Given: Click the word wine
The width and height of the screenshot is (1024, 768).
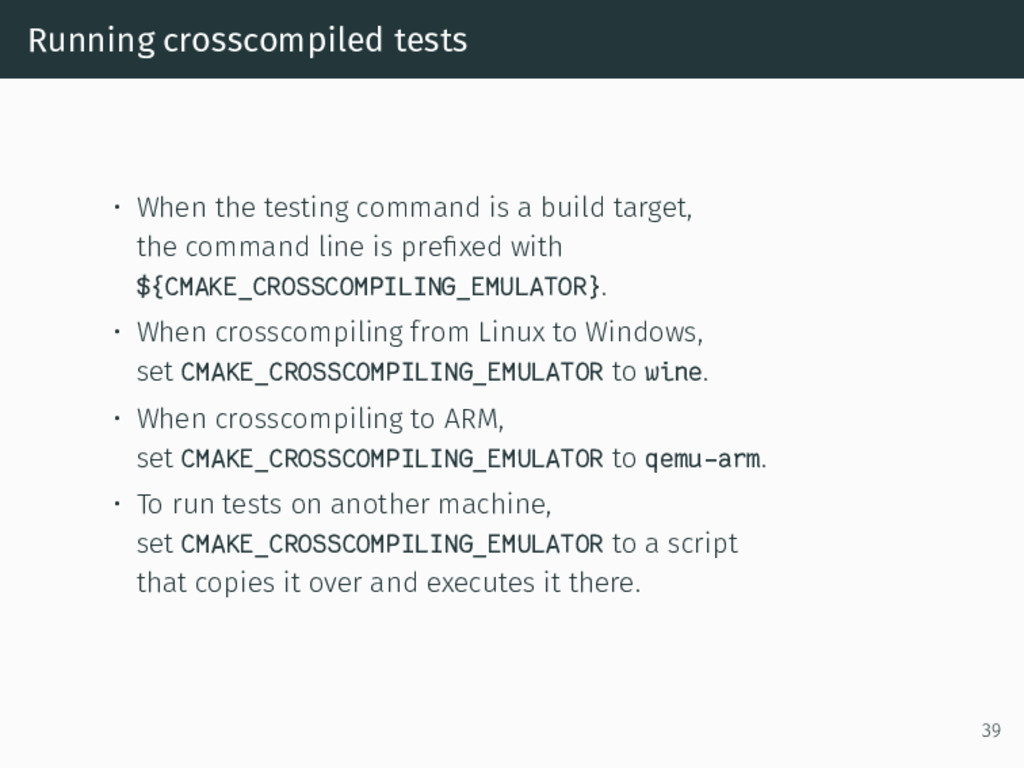Looking at the screenshot, I should [673, 372].
